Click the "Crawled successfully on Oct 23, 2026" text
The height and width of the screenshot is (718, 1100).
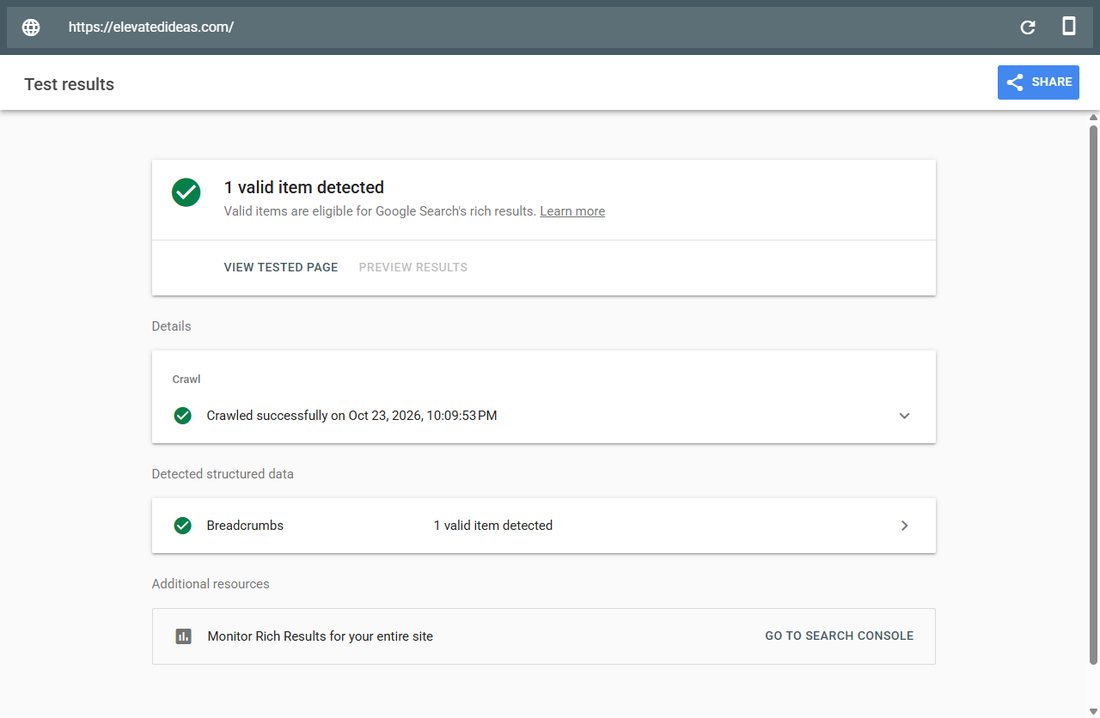351,415
